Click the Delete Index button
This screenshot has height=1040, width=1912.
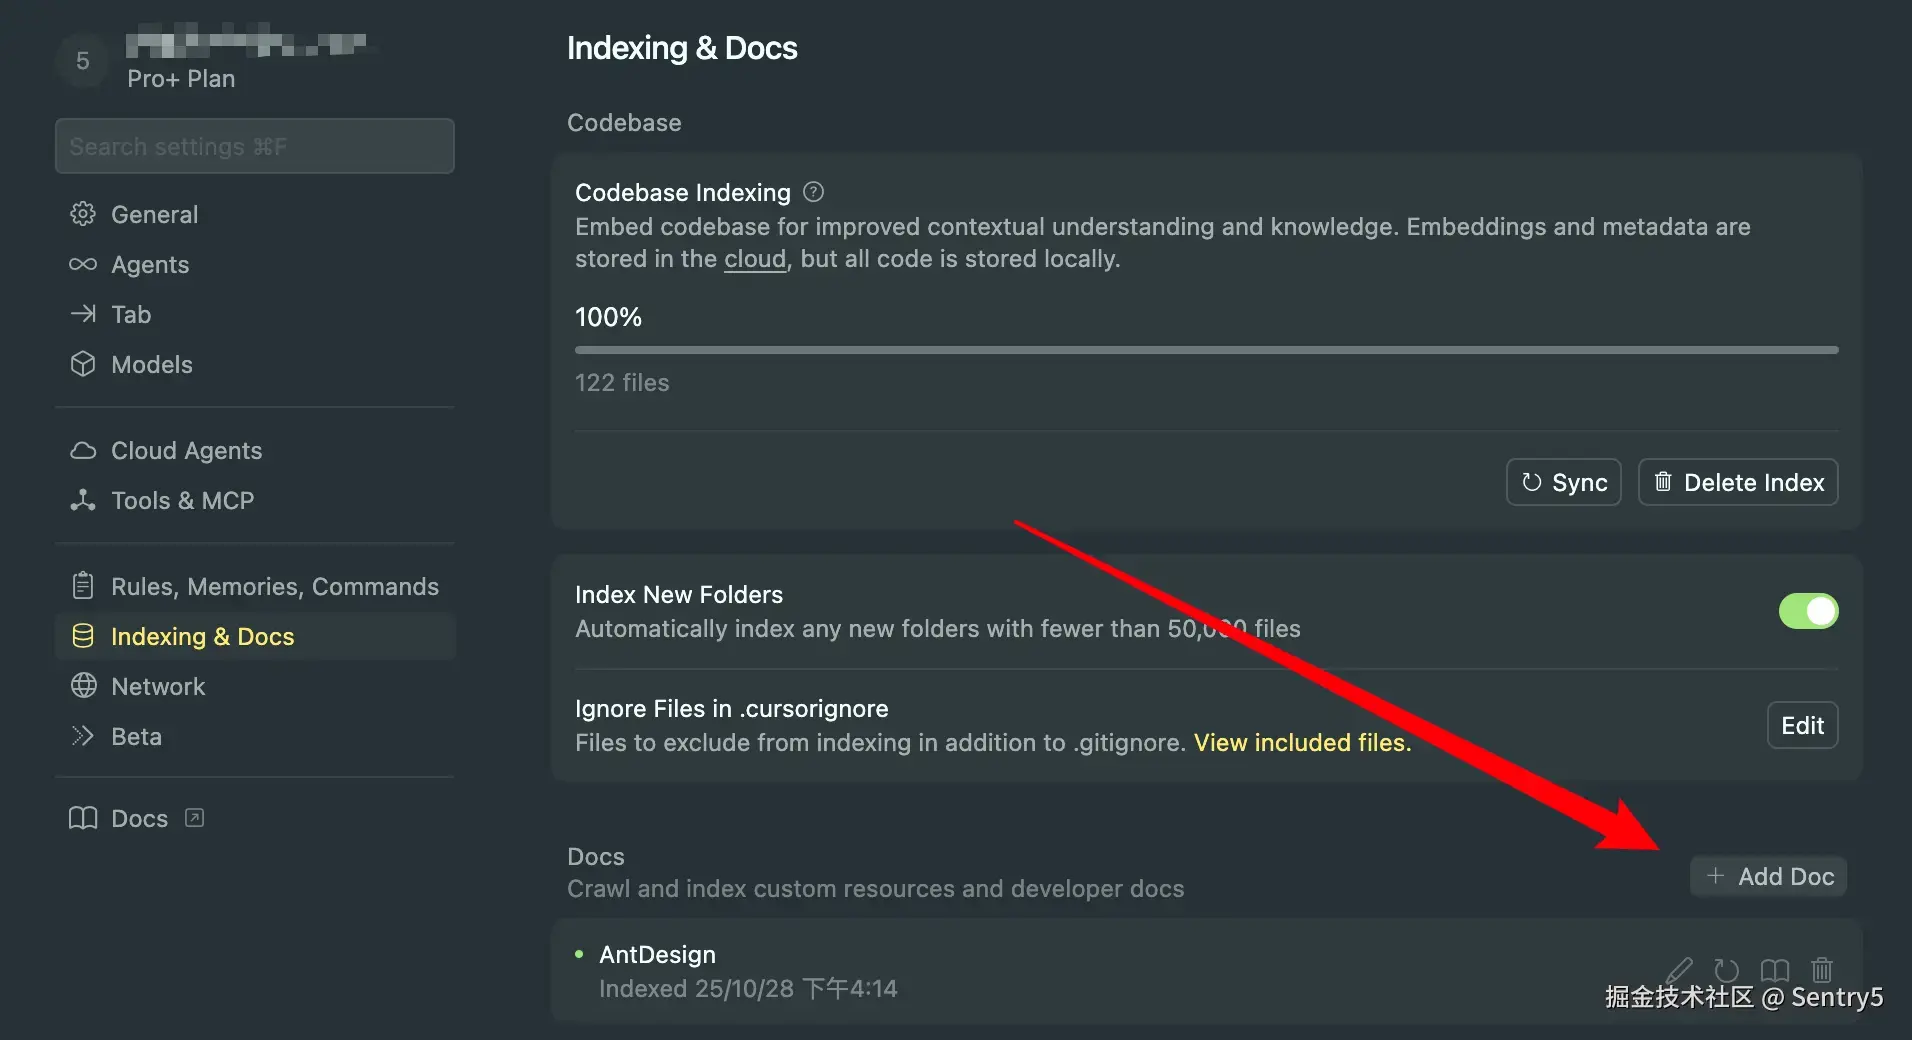click(x=1738, y=483)
